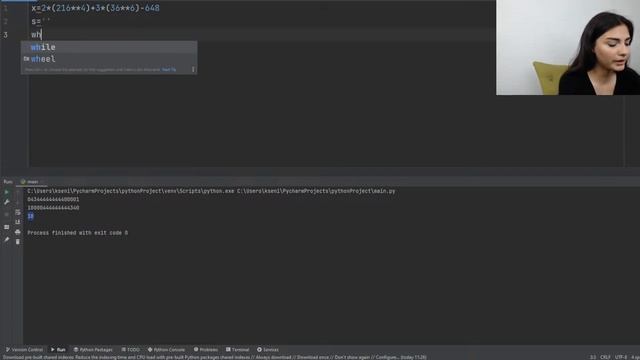Click highlighted output value in console
This screenshot has width=640, height=360.
[31, 216]
